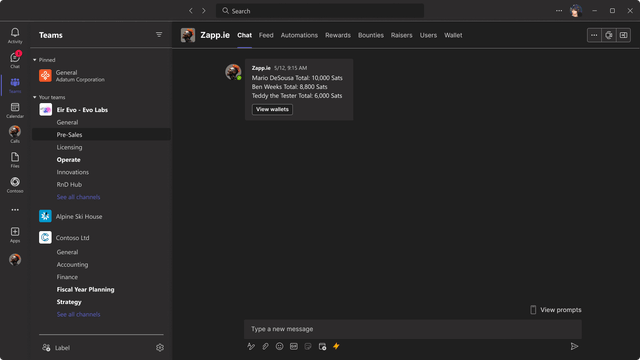Click the lightning bolt Zapp icon
Screen dimensions: 640x360
336,346
